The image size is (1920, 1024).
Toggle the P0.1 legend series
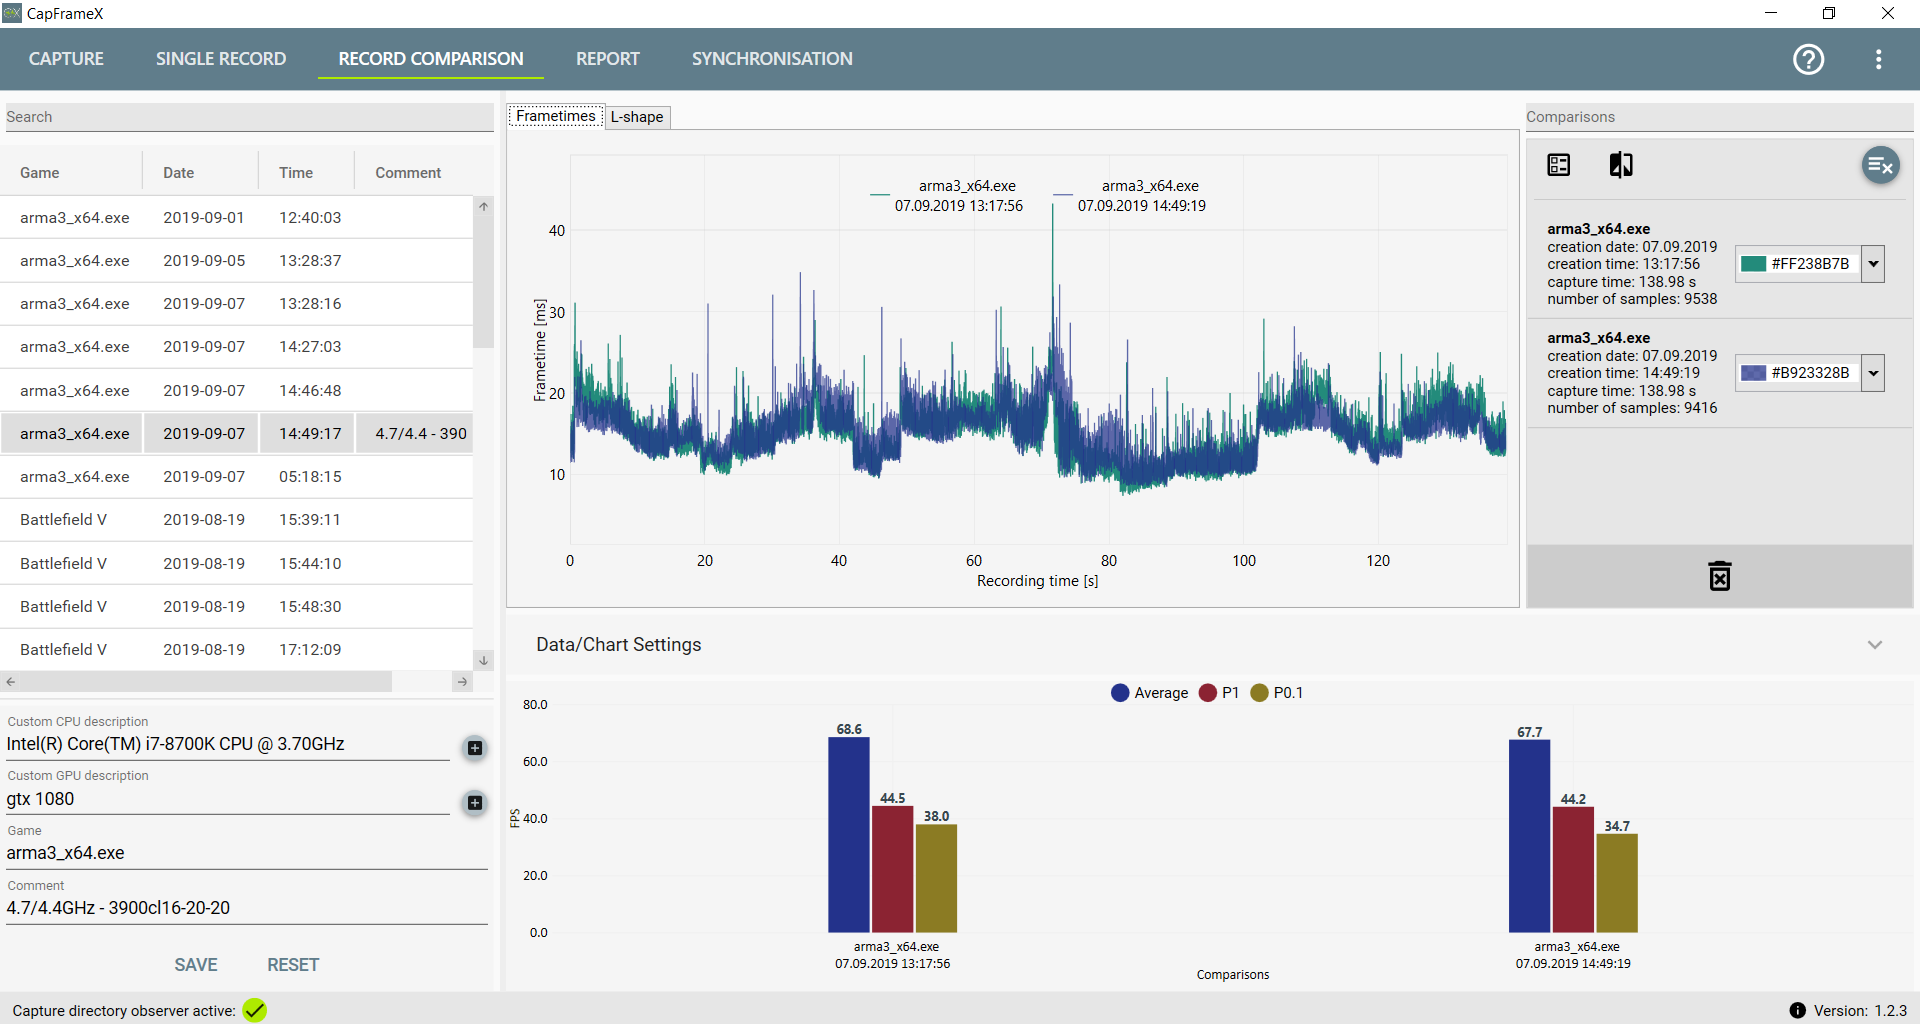[x=1277, y=692]
